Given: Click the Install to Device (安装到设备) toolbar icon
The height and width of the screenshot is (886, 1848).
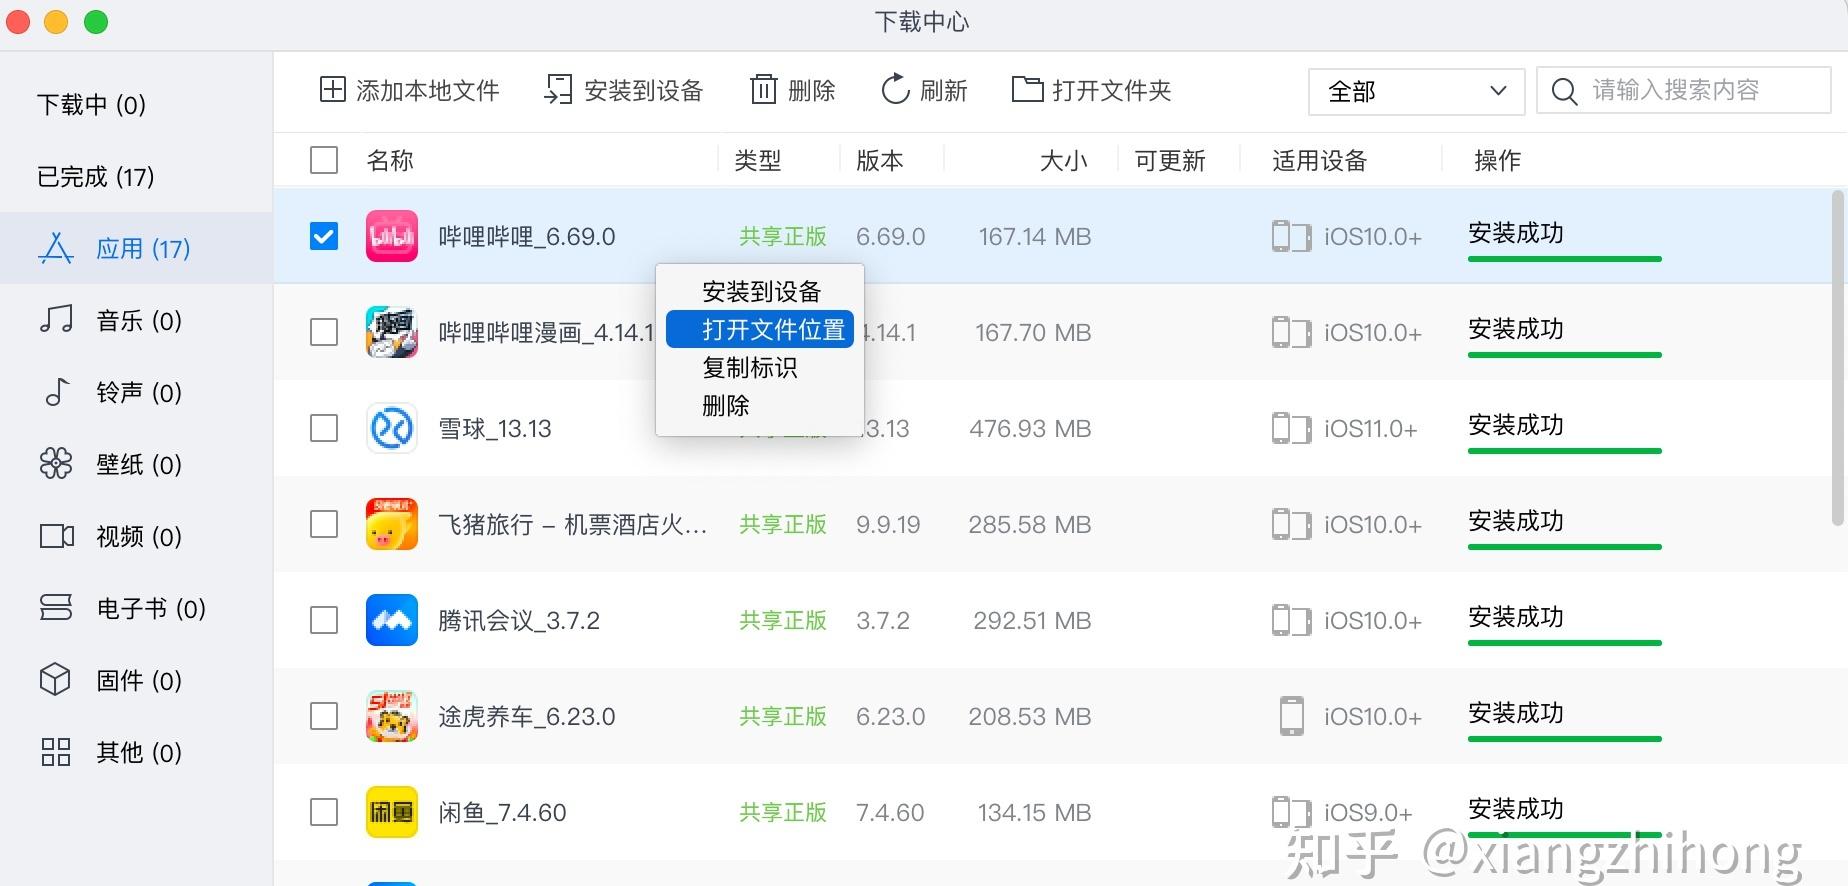Looking at the screenshot, I should click(558, 89).
